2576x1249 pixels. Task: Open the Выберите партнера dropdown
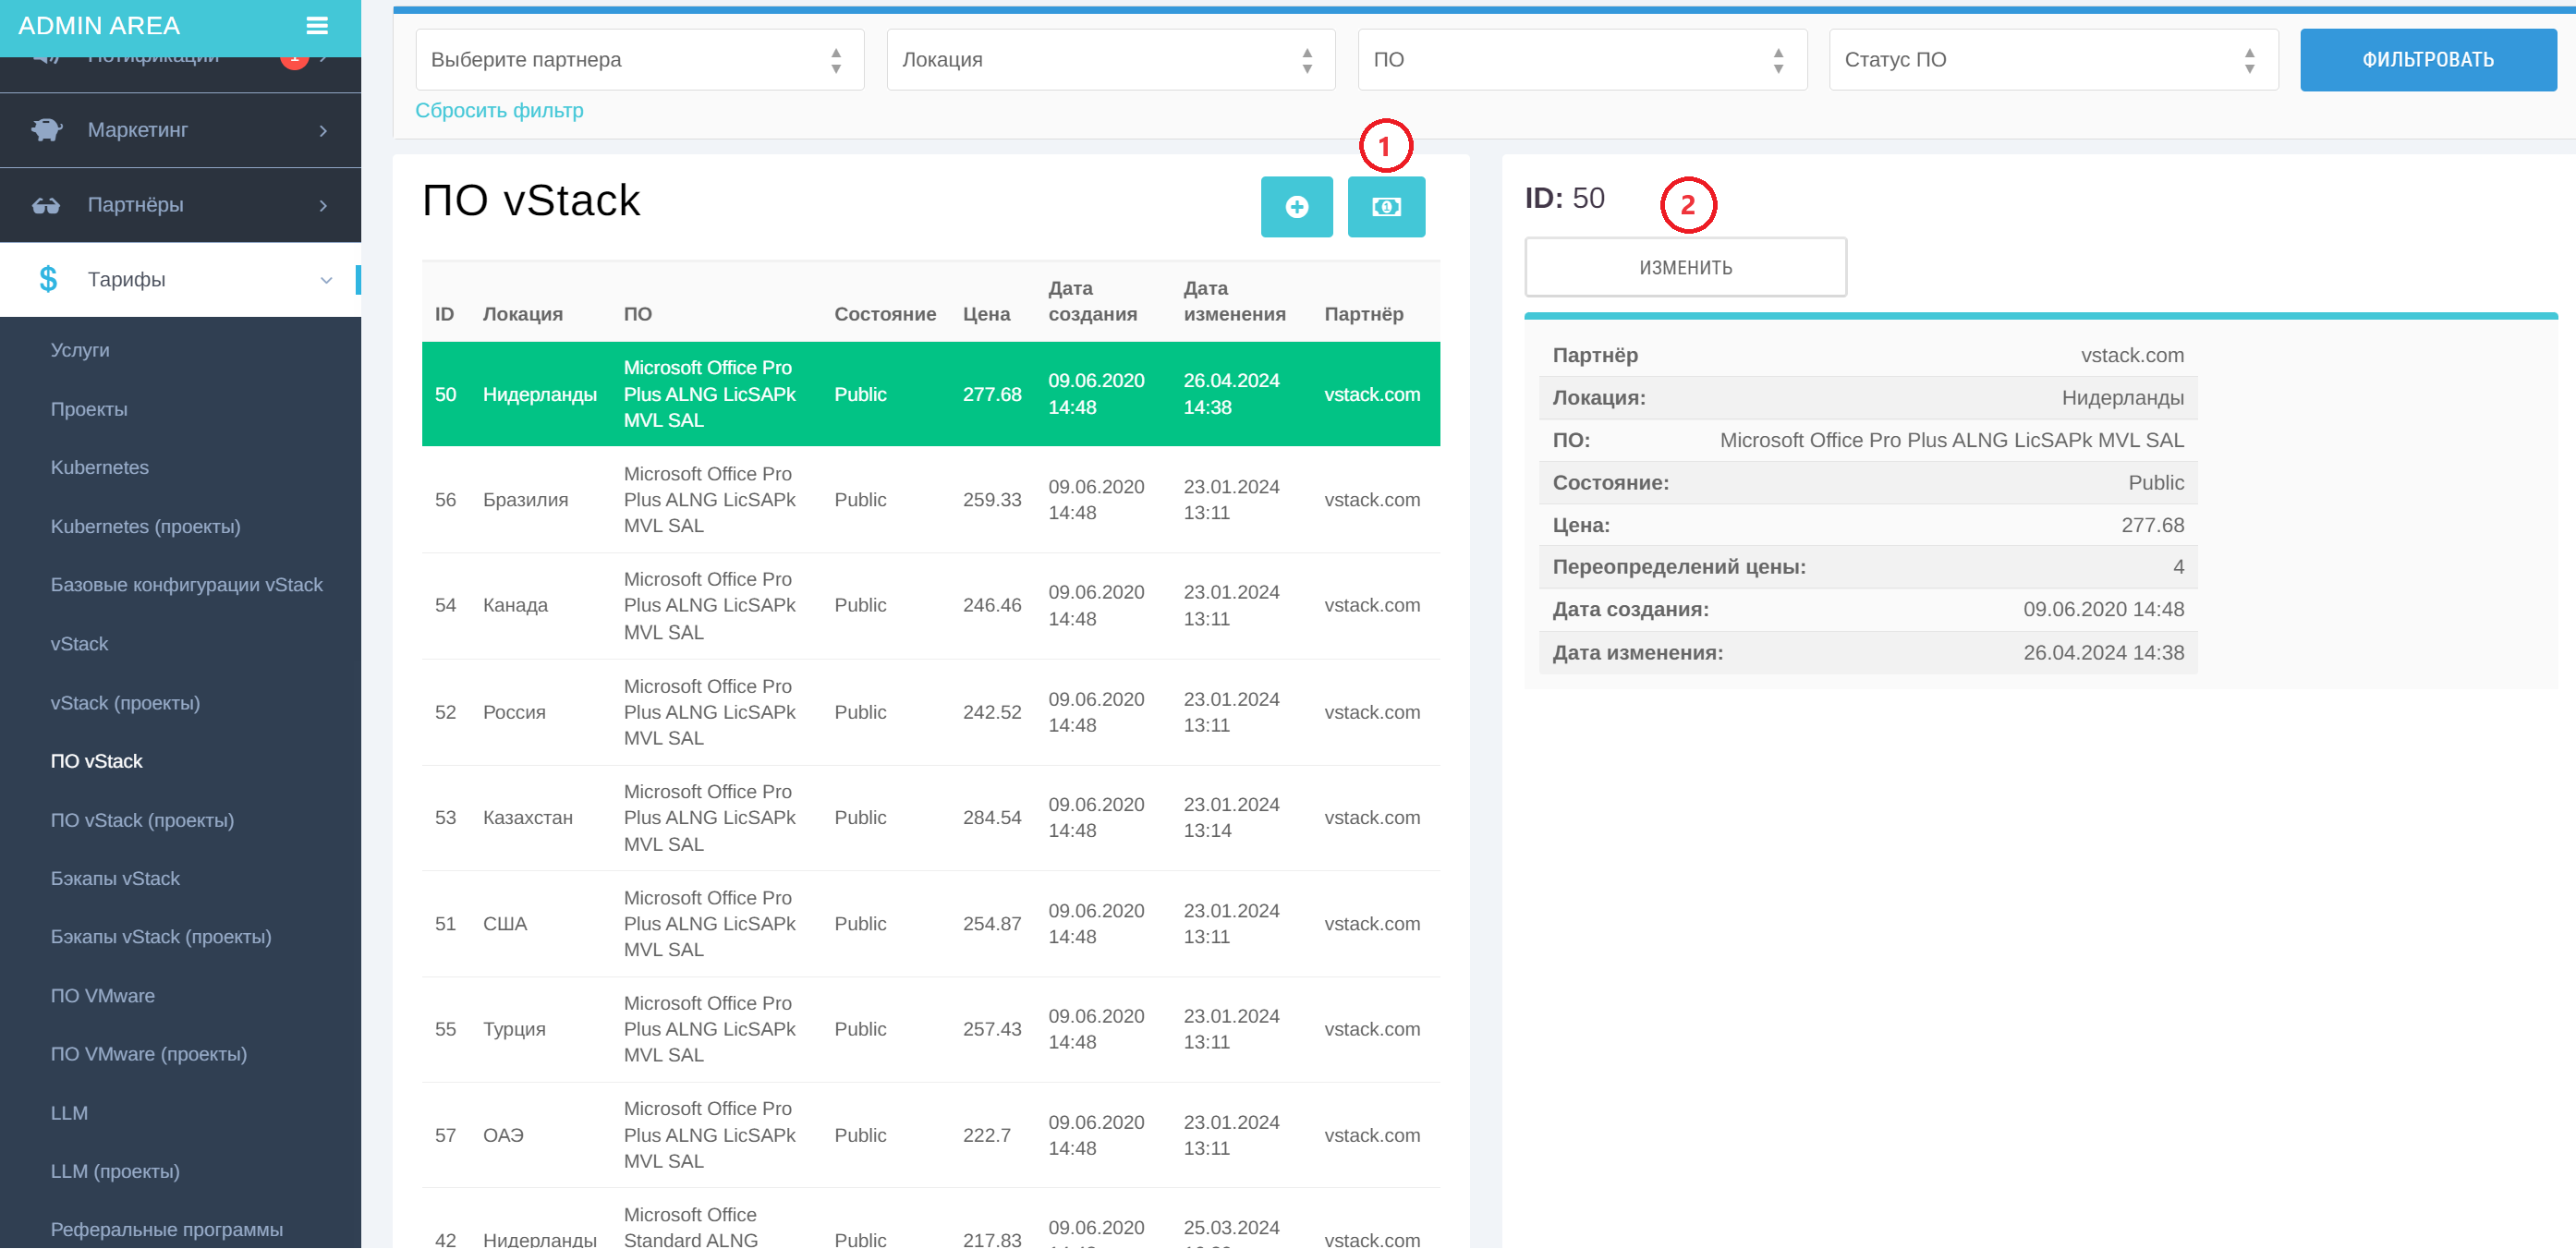[640, 60]
